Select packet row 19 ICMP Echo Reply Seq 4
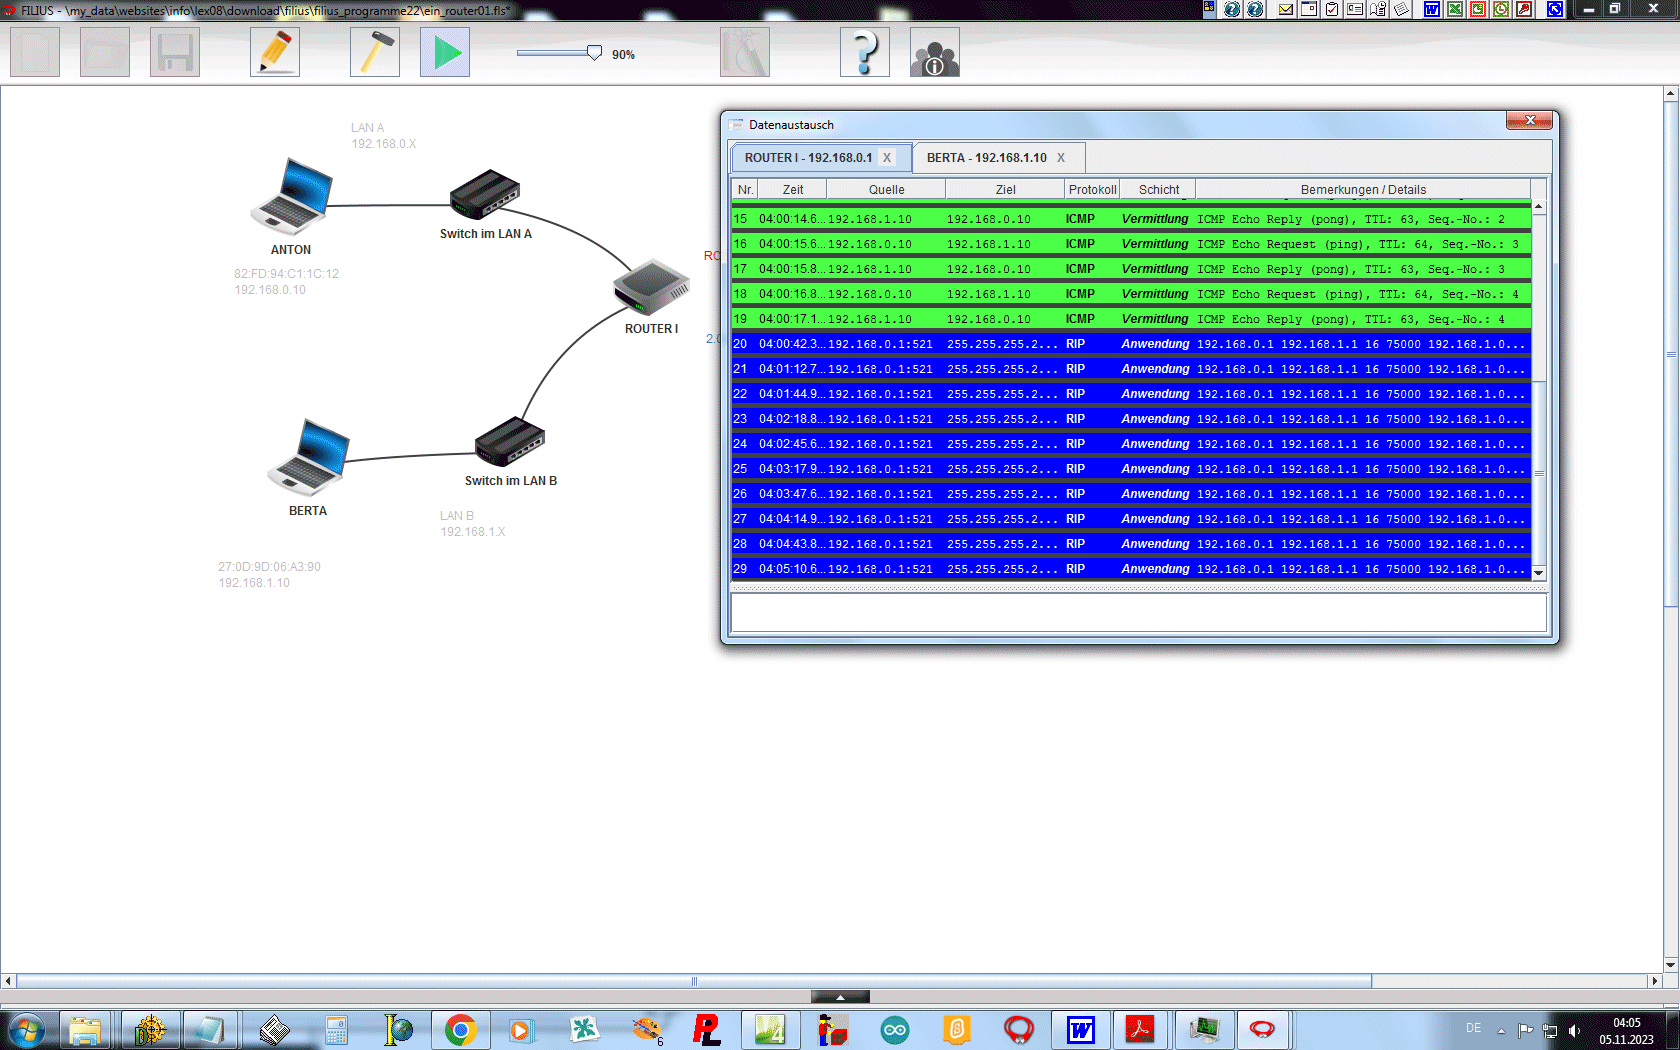 click(1131, 319)
